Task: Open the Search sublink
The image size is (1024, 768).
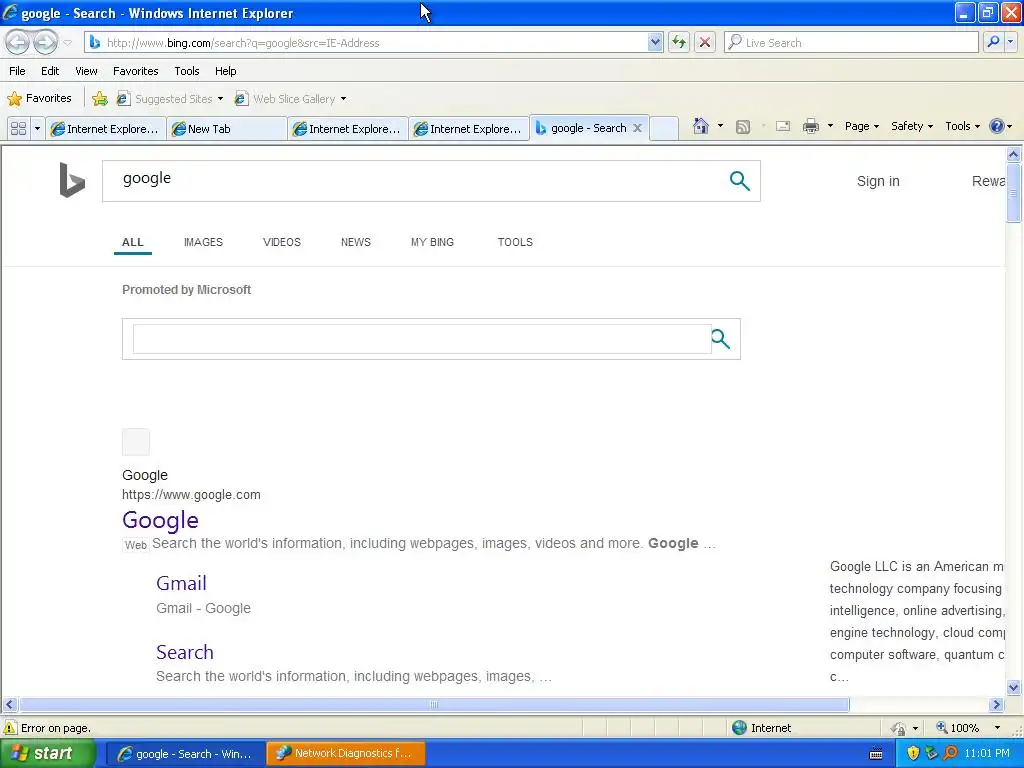Action: [185, 652]
